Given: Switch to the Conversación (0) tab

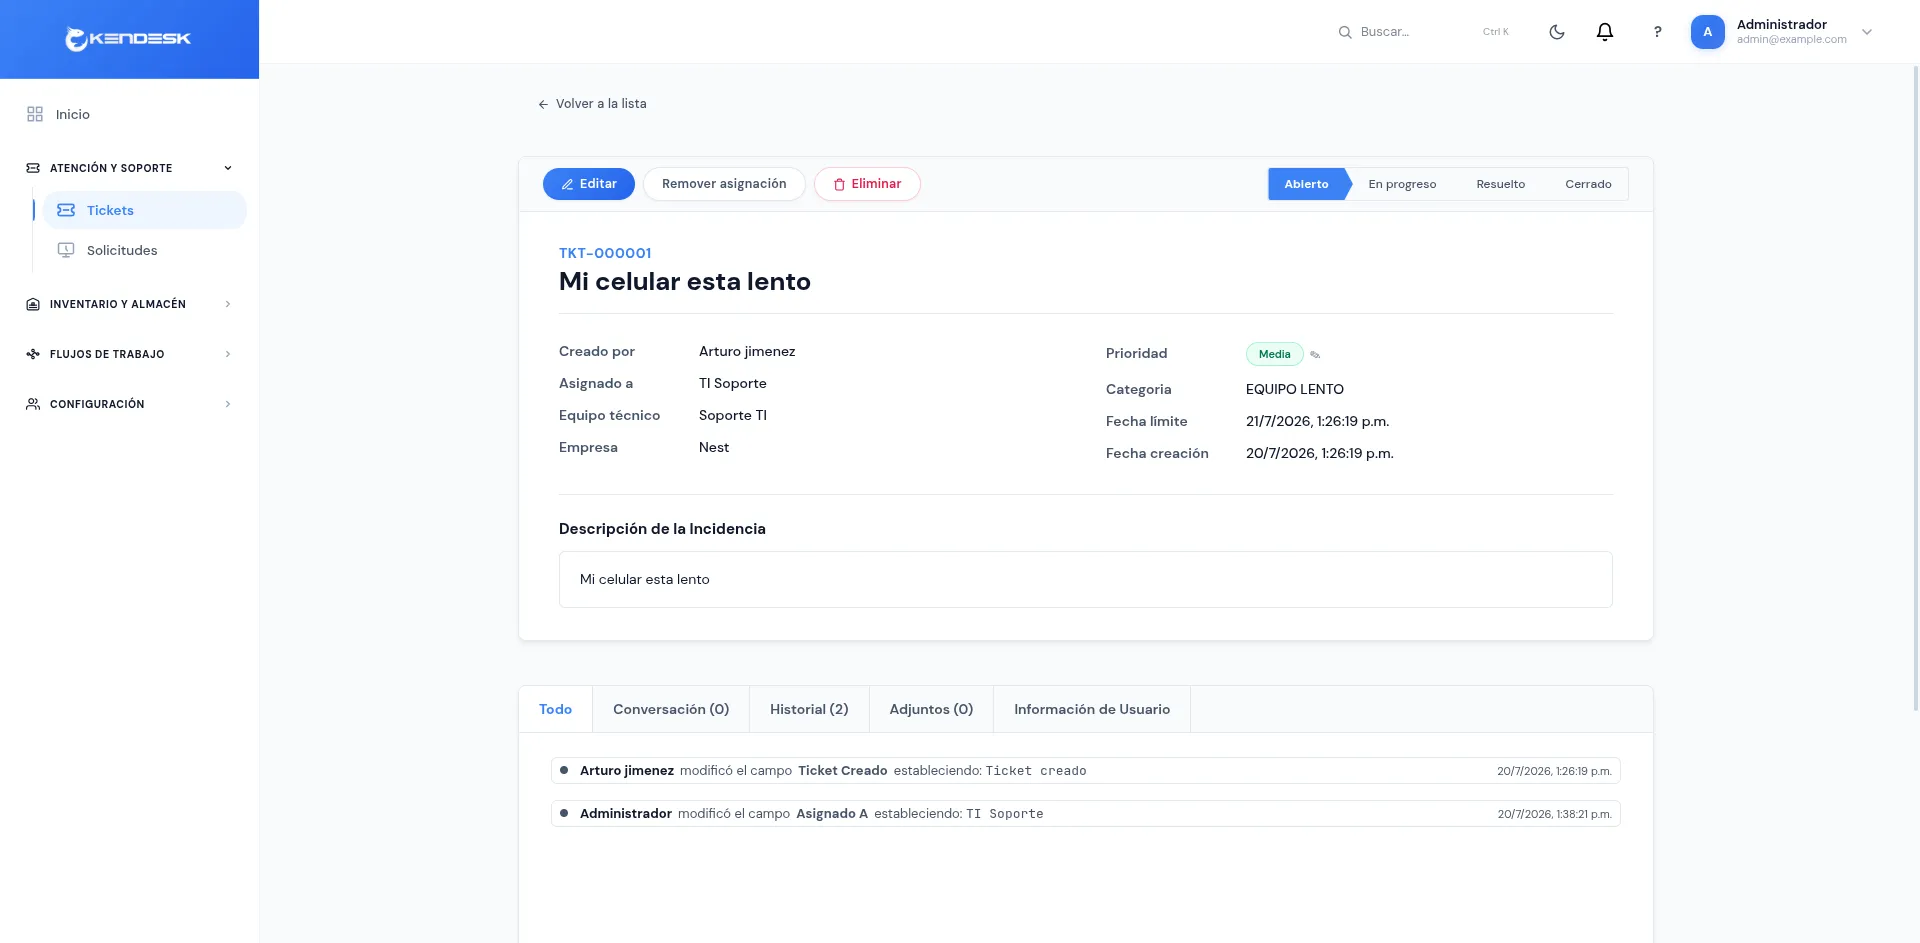Looking at the screenshot, I should click(x=671, y=709).
